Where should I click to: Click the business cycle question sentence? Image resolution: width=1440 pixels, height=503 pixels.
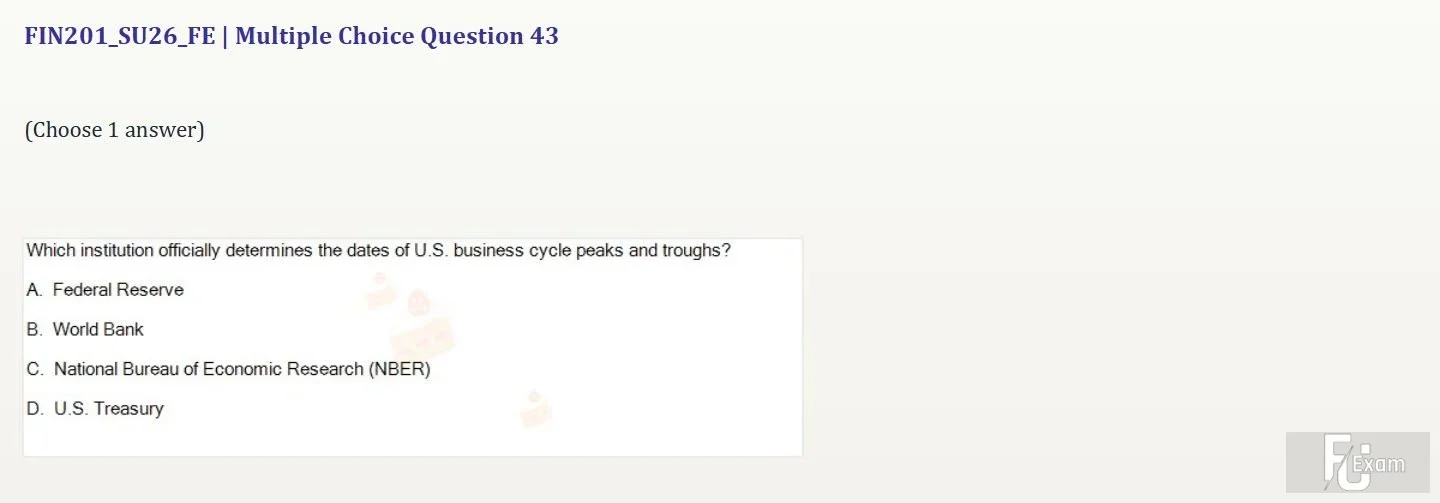pos(379,250)
